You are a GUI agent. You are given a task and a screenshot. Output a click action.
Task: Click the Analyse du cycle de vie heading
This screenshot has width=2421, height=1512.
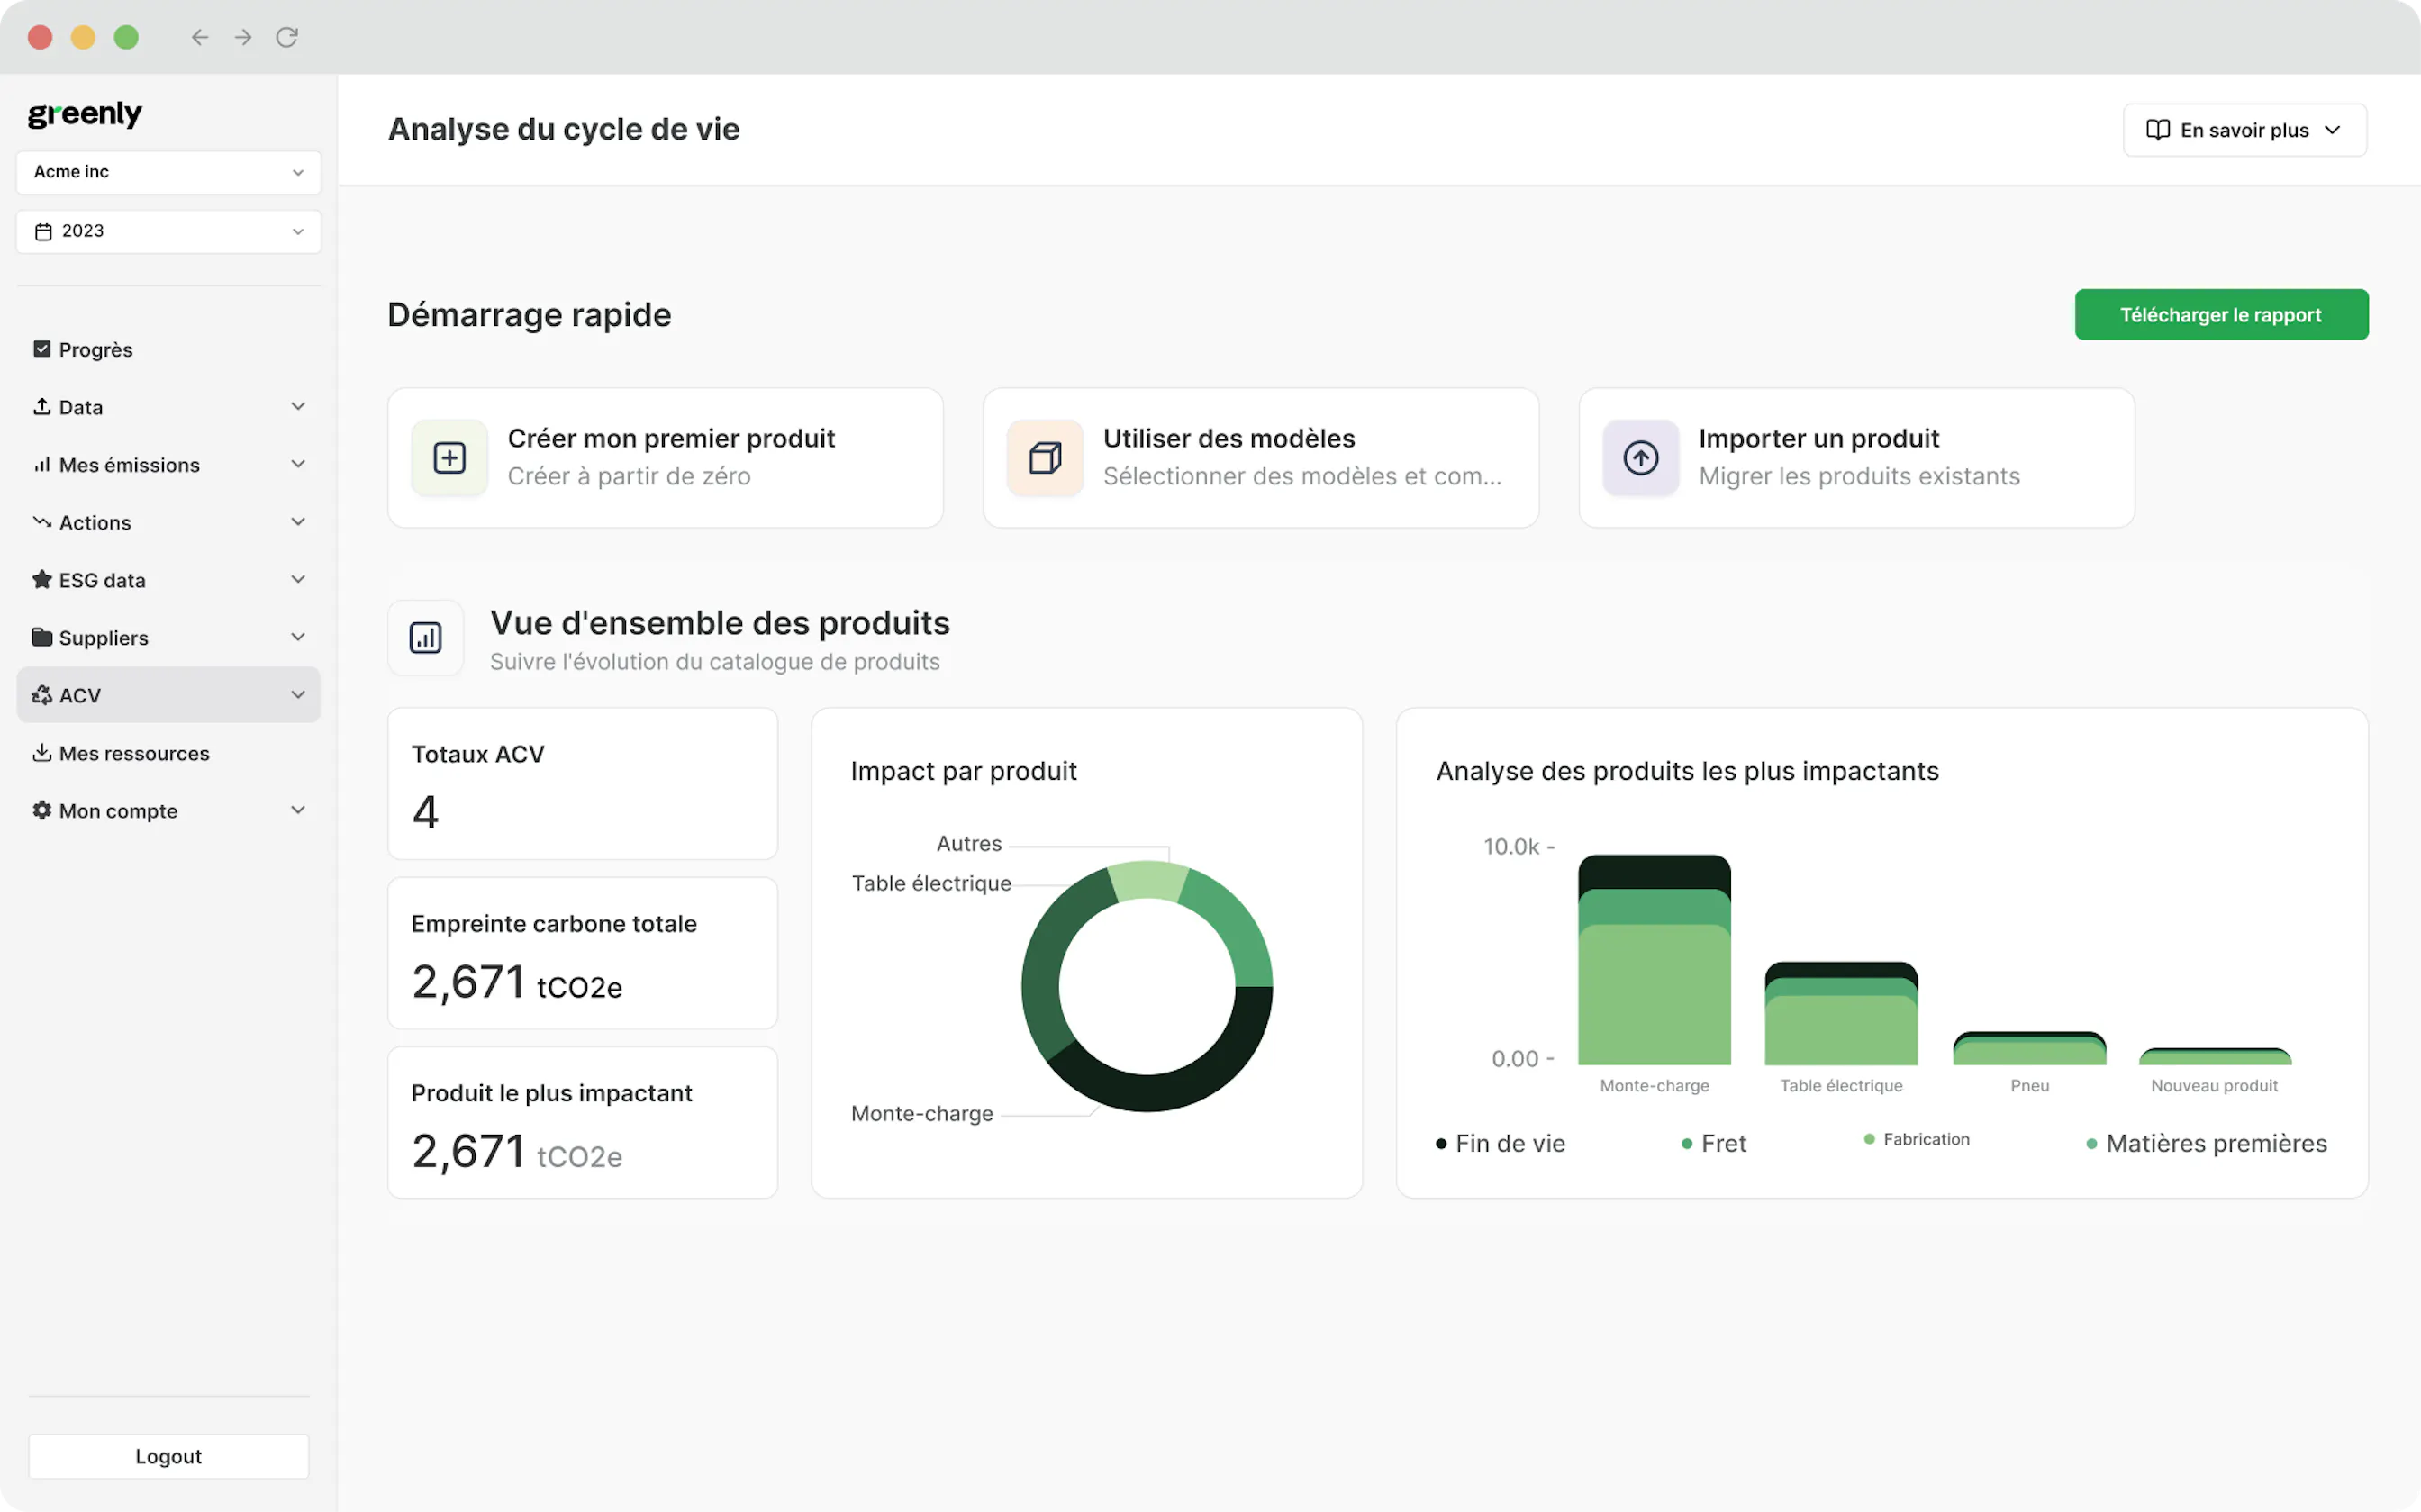564,129
